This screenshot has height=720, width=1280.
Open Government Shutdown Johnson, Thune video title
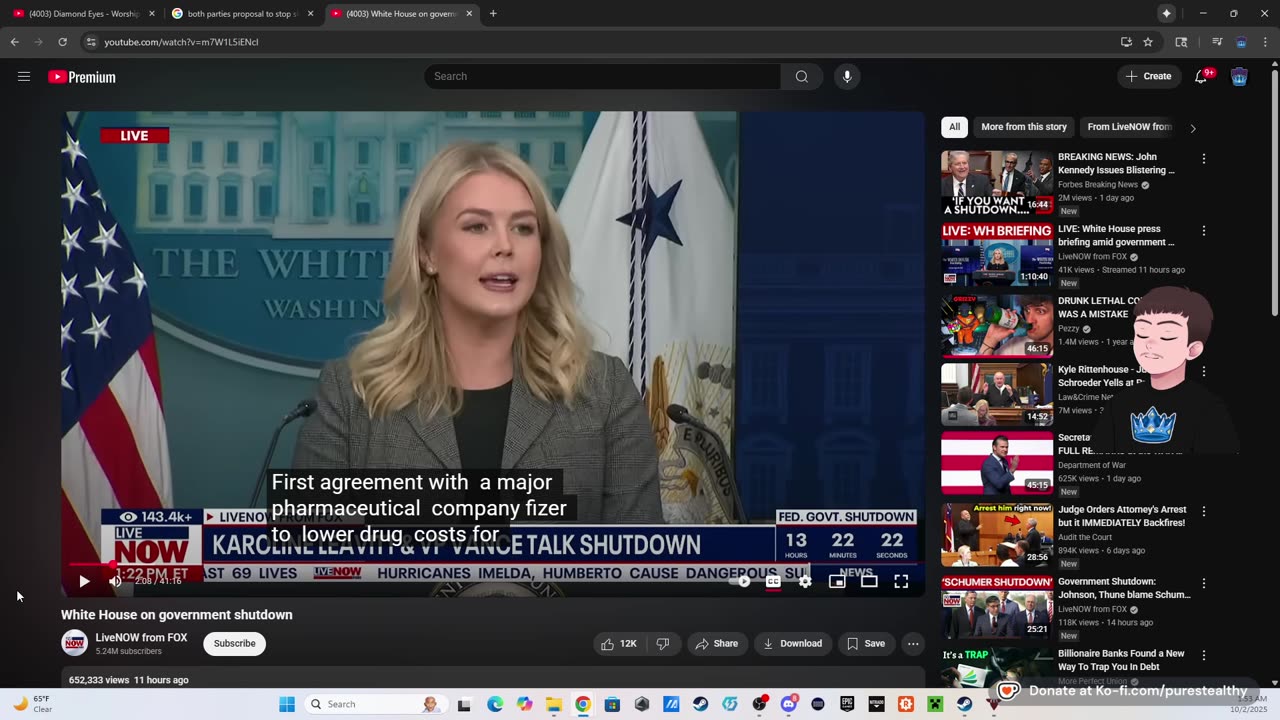coord(1124,588)
